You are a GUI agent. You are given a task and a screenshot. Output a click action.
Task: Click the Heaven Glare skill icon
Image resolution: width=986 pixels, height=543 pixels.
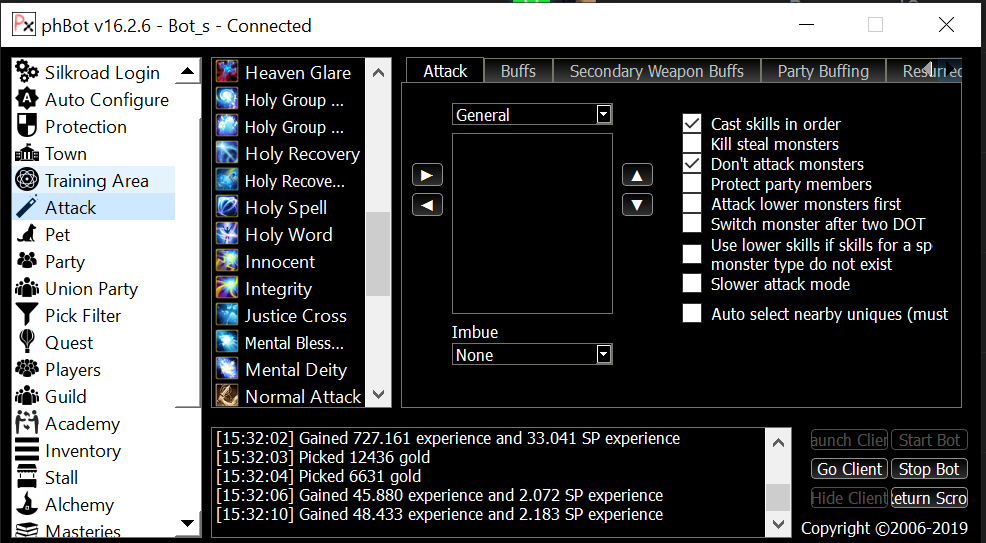point(228,72)
